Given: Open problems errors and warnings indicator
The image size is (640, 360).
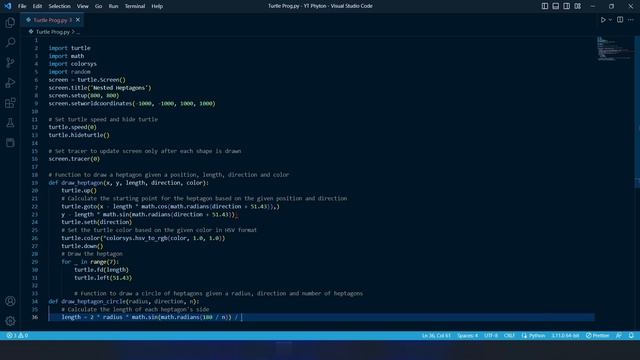Looking at the screenshot, I should (x=17, y=336).
